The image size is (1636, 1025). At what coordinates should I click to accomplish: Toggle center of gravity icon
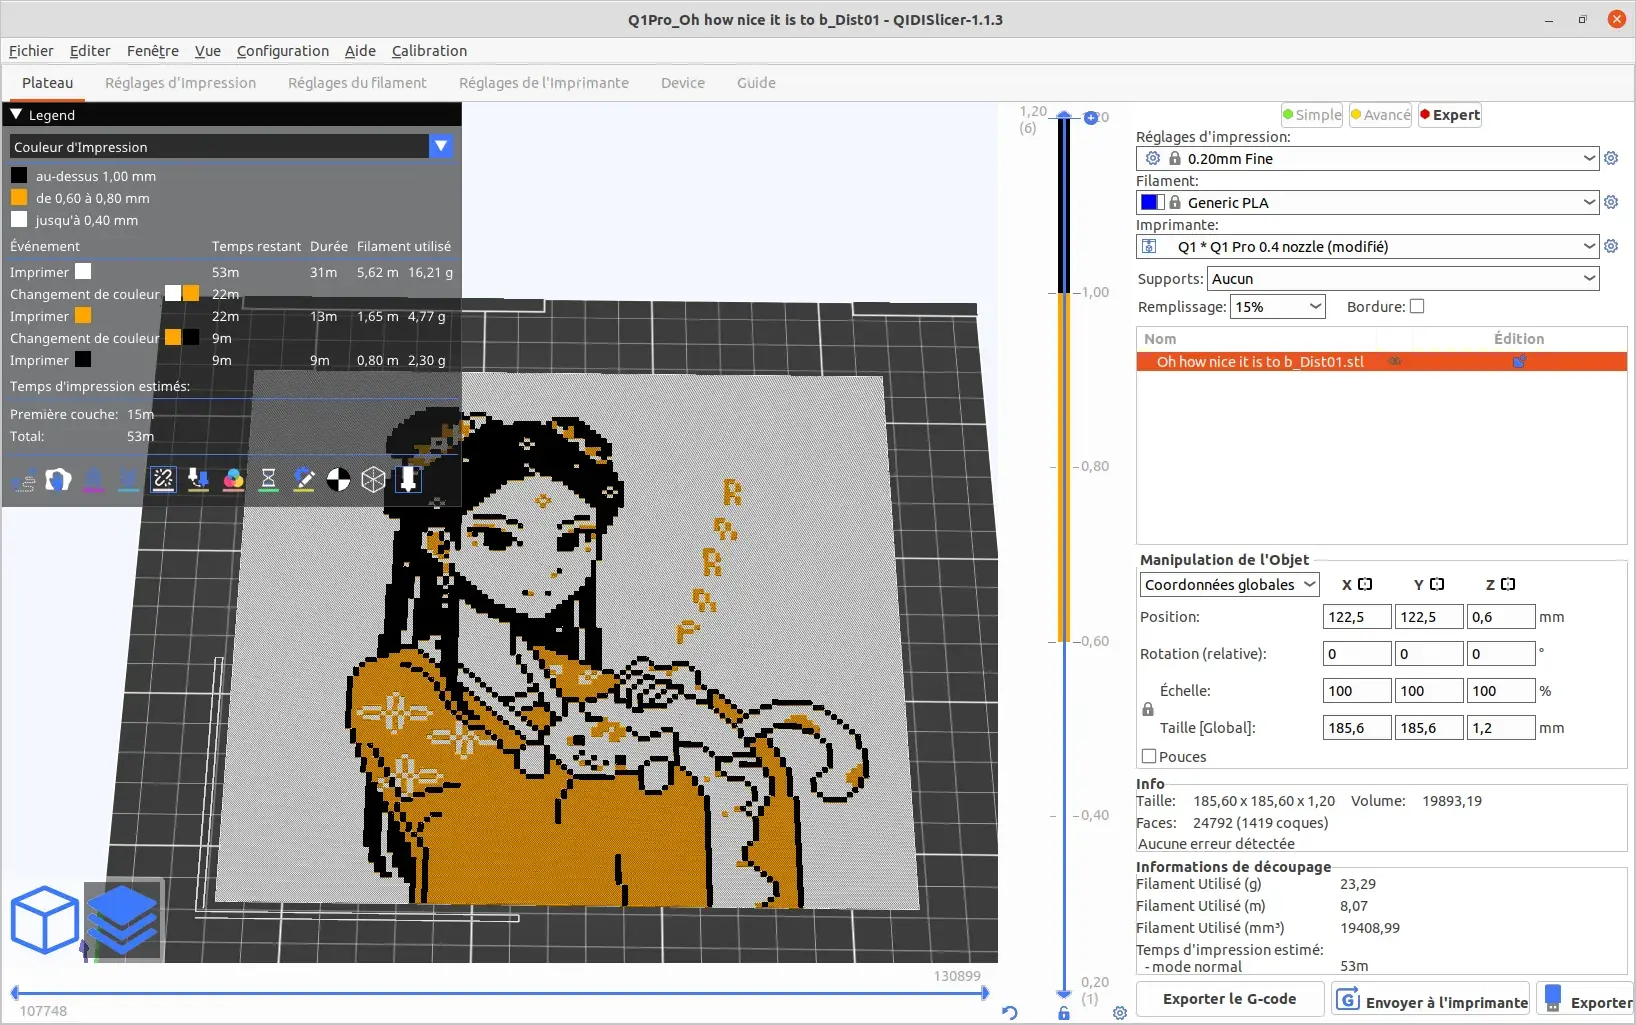pyautogui.click(x=339, y=481)
